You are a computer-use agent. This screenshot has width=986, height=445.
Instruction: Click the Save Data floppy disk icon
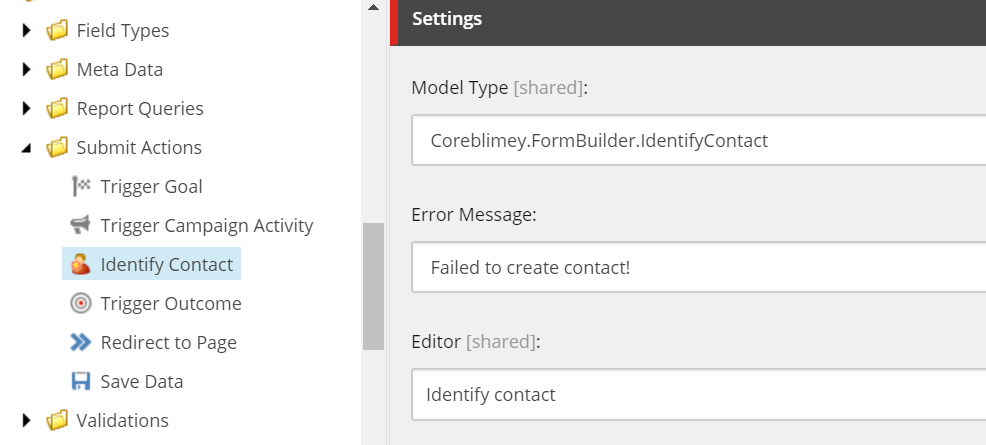(80, 382)
